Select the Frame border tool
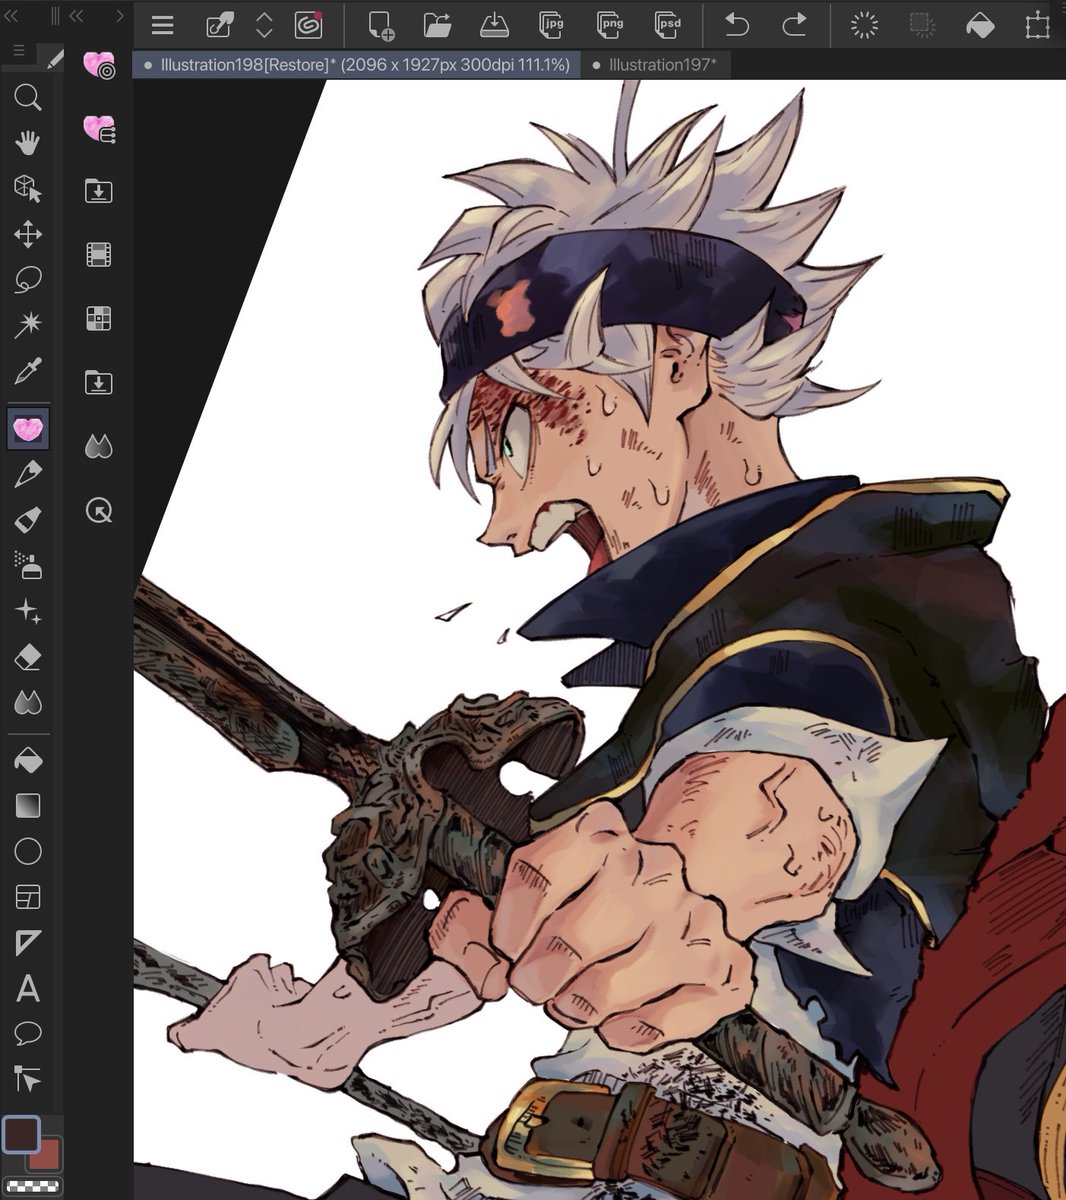1066x1200 pixels. tap(28, 897)
